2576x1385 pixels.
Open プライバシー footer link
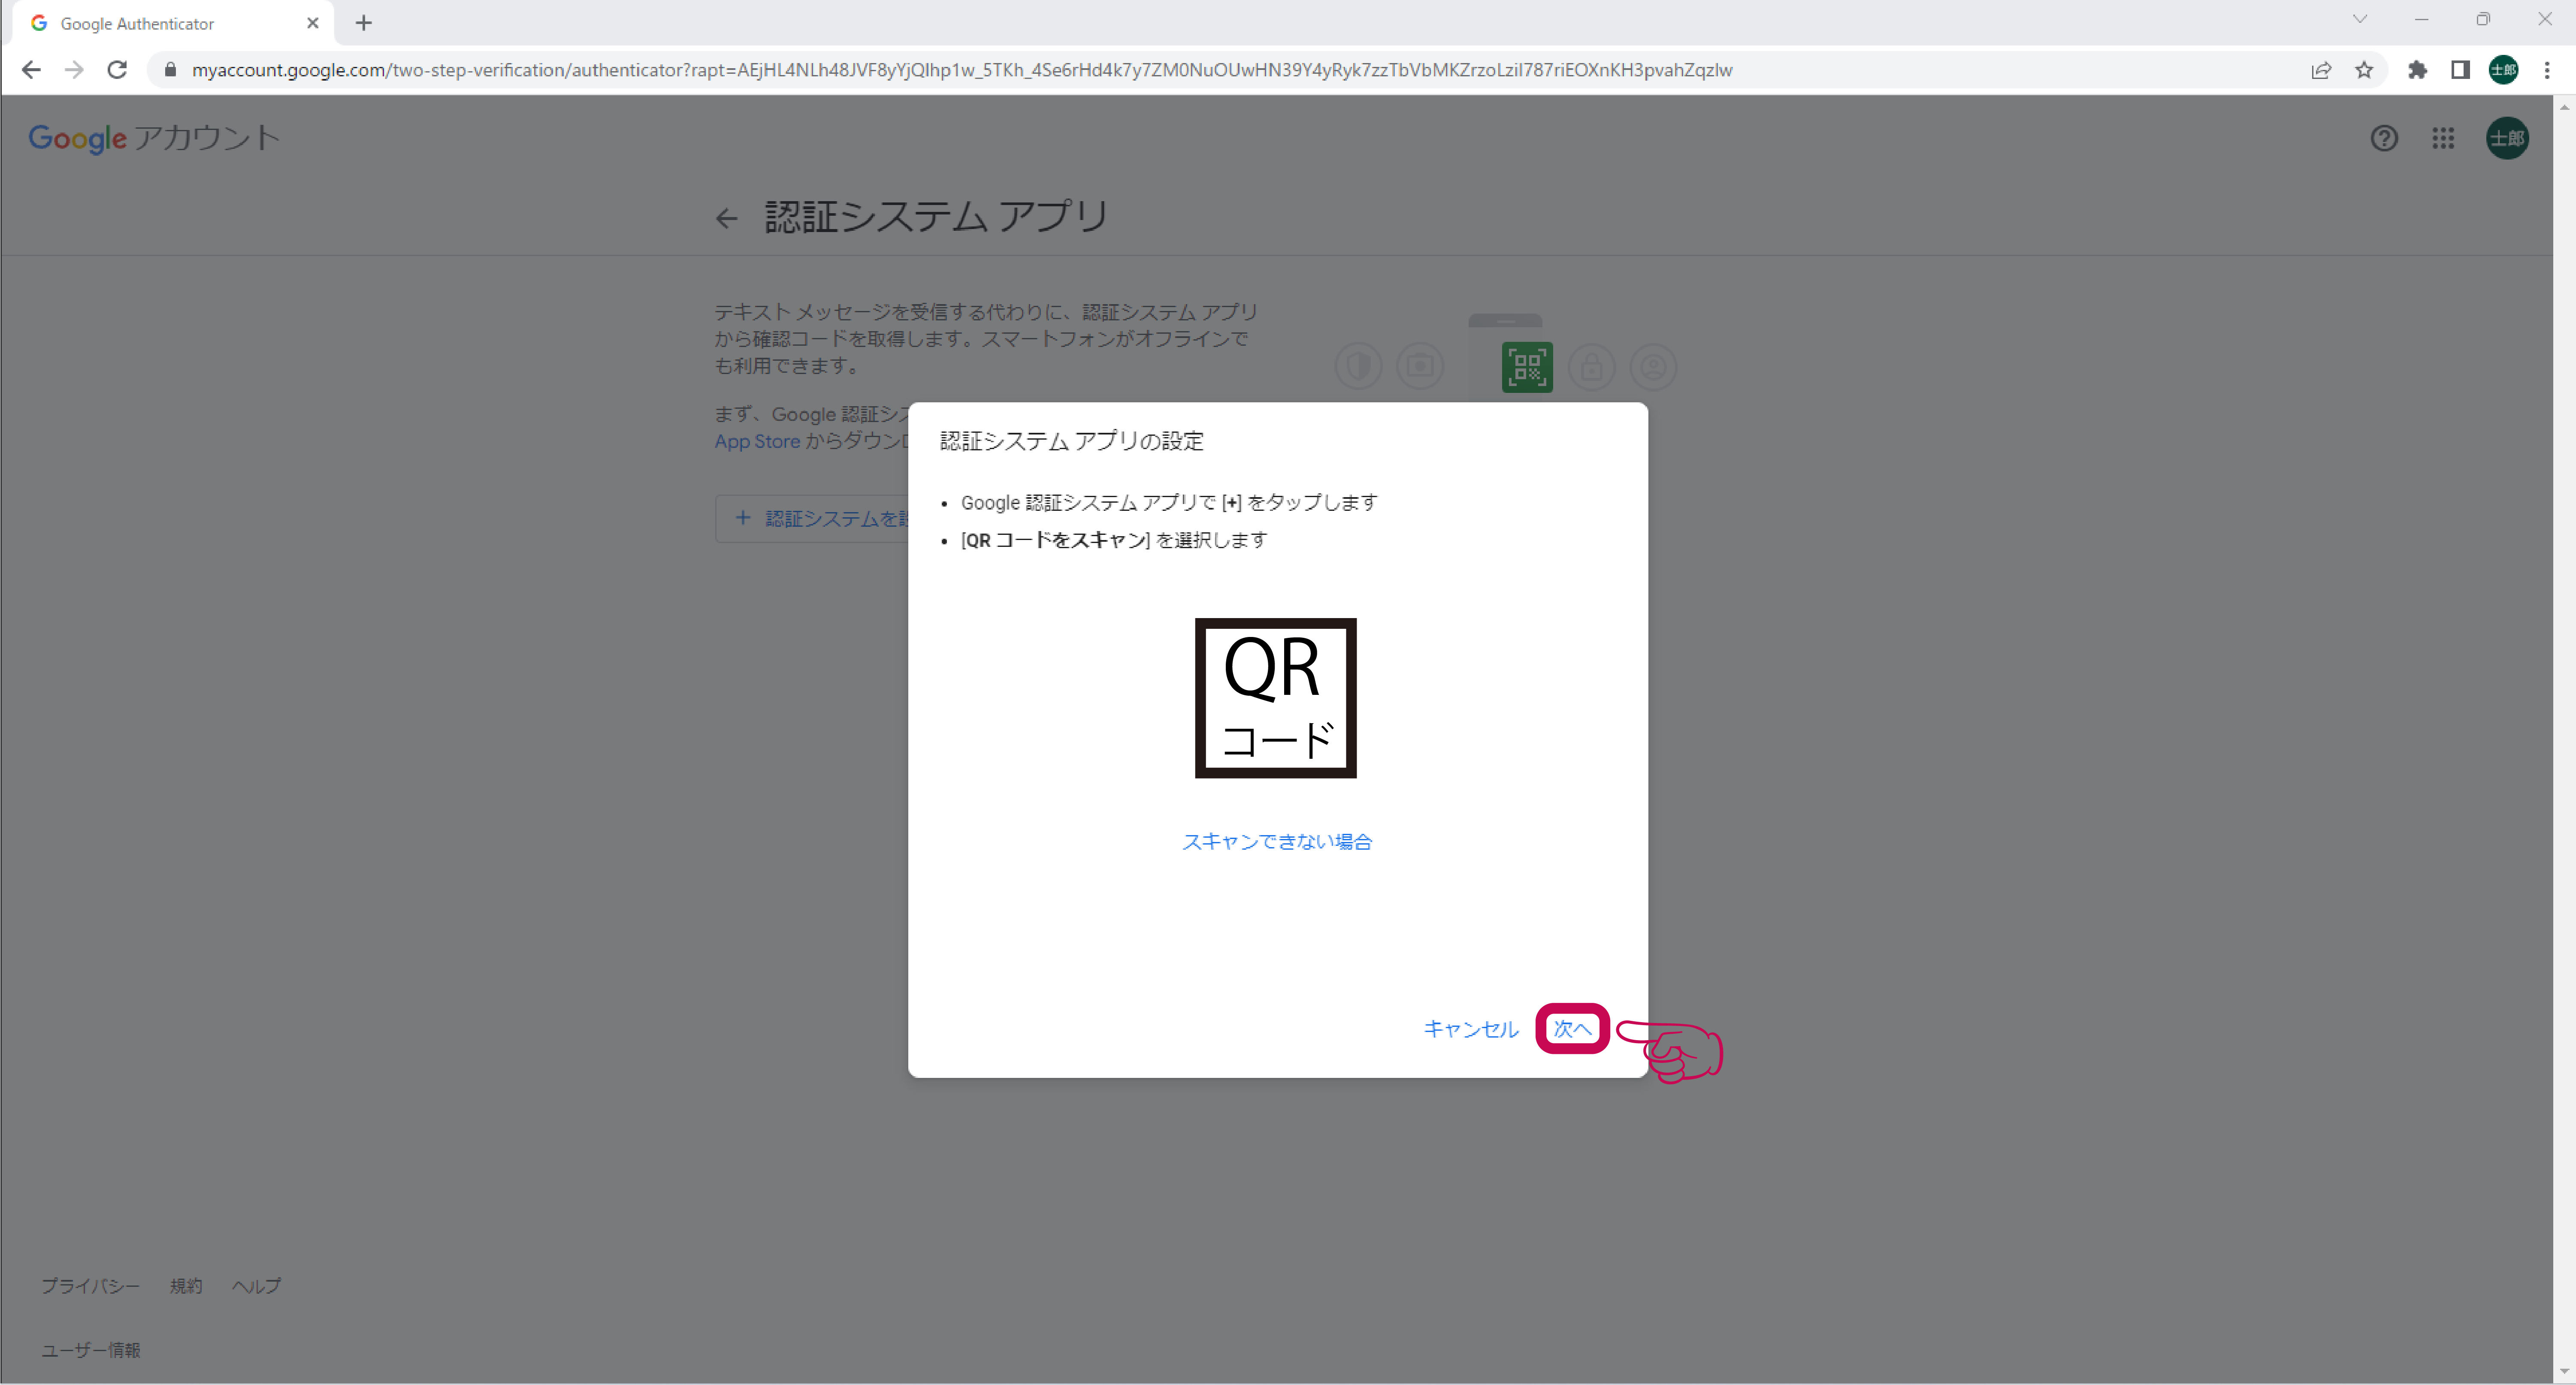click(90, 1286)
